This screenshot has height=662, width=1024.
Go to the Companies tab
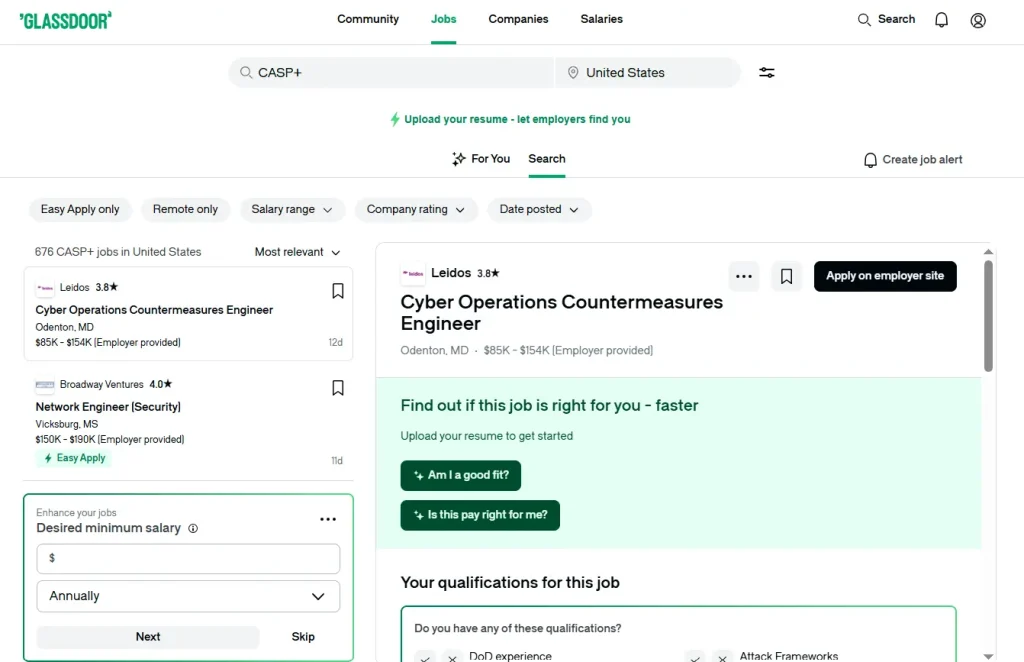pos(519,20)
